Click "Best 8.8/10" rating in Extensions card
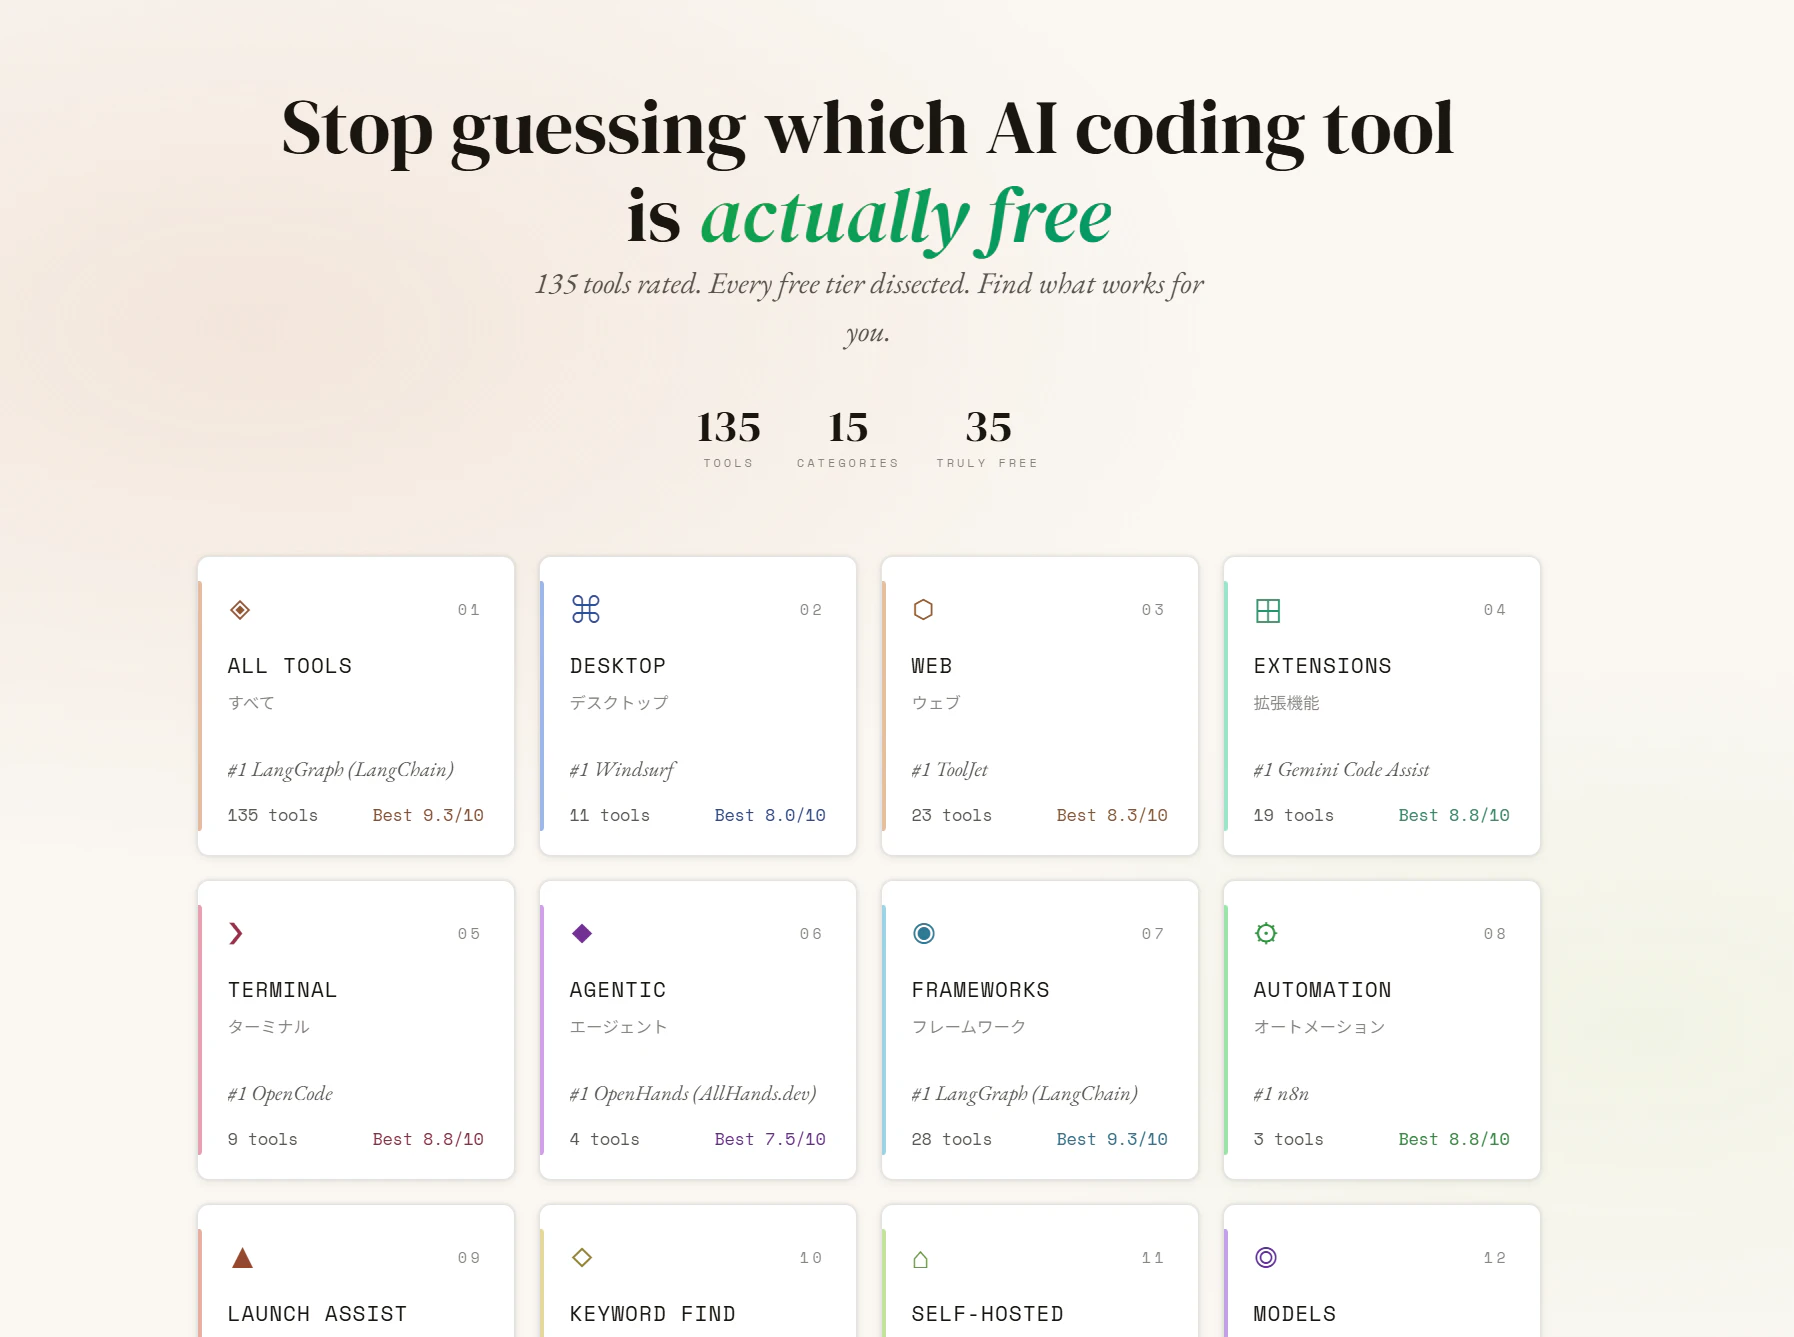The width and height of the screenshot is (1794, 1337). pos(1454,816)
